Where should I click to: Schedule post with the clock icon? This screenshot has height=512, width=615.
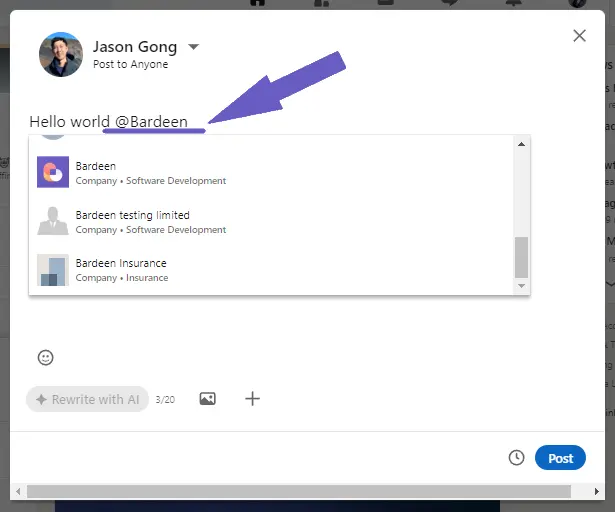tap(516, 457)
